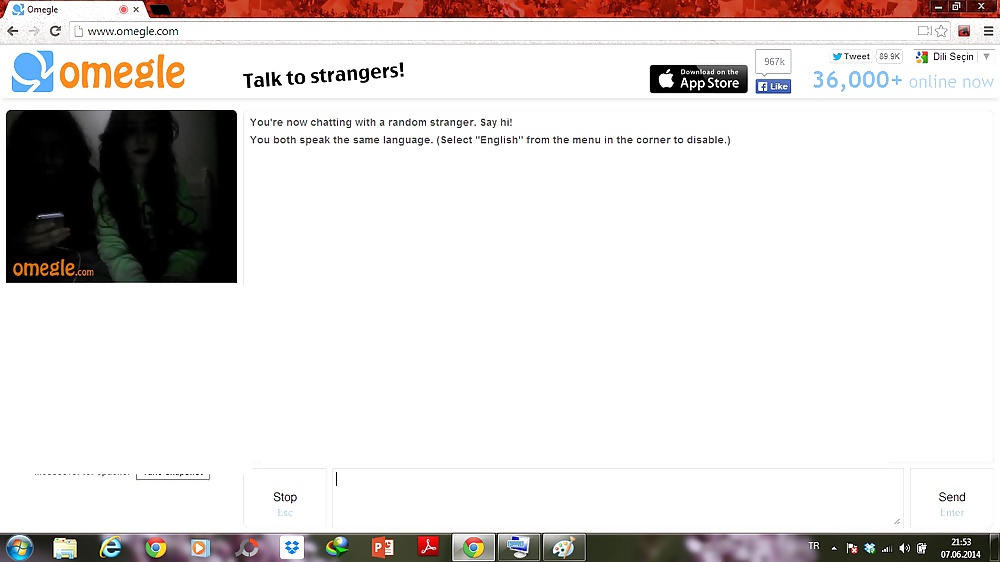This screenshot has width=1000, height=562.
Task: Stop the current chat
Action: click(285, 498)
